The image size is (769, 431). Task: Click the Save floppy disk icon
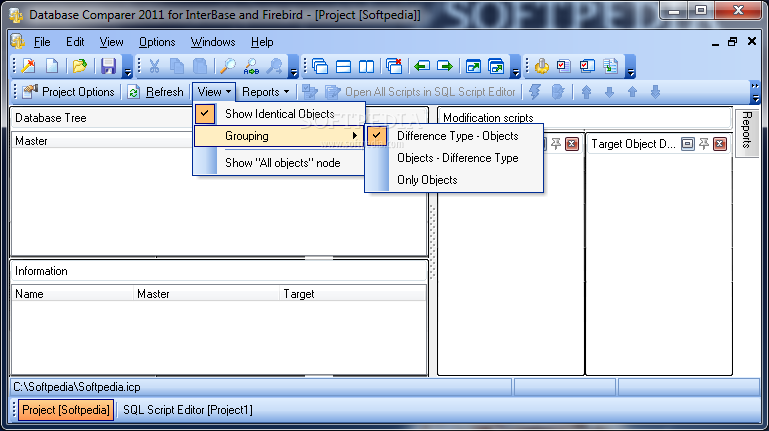108,66
